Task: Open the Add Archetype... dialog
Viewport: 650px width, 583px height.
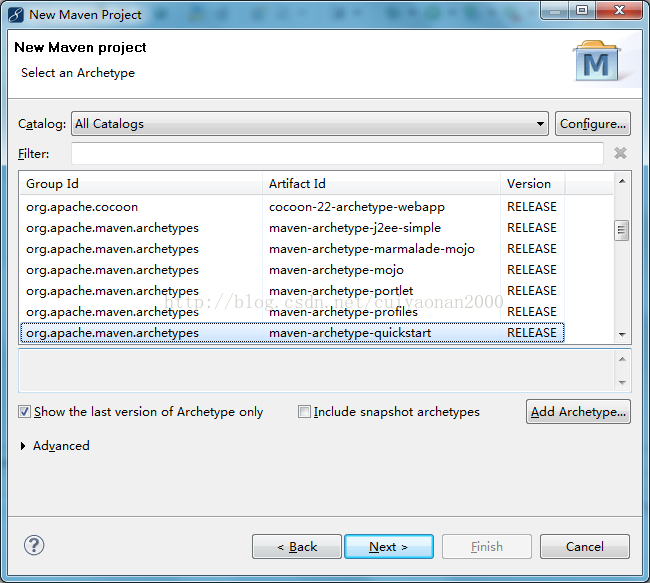Action: pyautogui.click(x=578, y=412)
